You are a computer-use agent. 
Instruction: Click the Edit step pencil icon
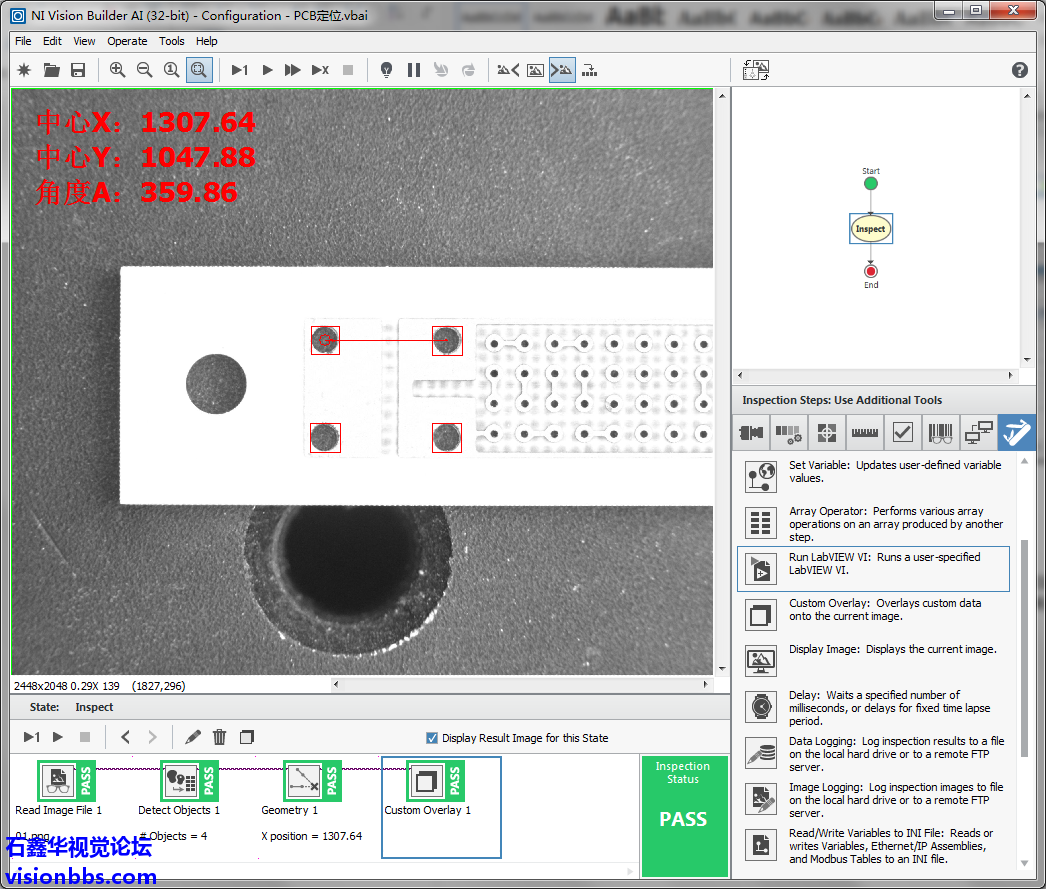[193, 737]
